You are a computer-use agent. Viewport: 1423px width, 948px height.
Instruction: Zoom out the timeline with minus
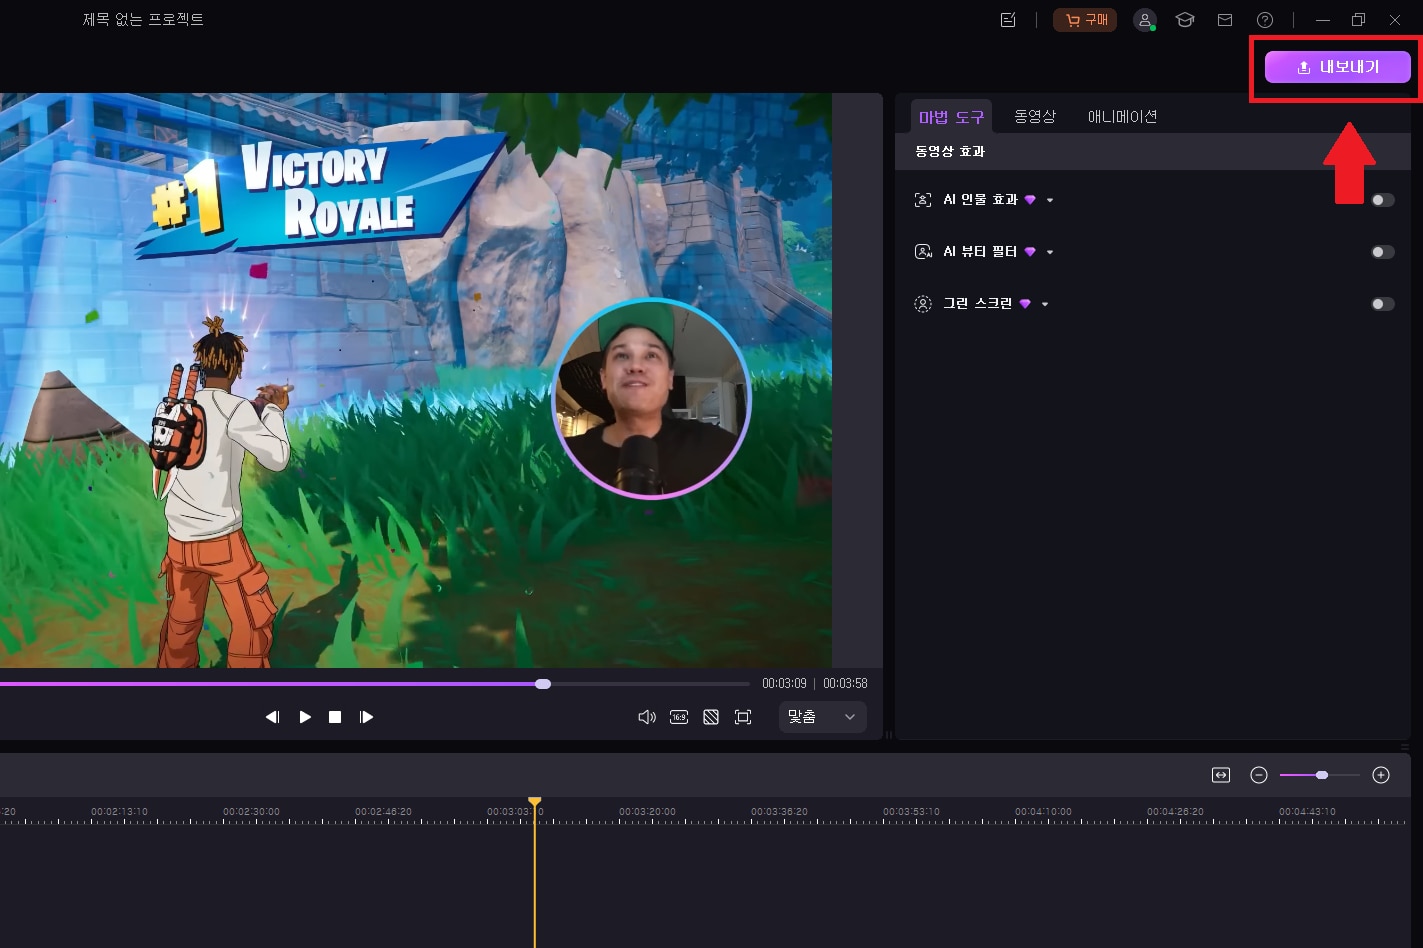[x=1259, y=775]
